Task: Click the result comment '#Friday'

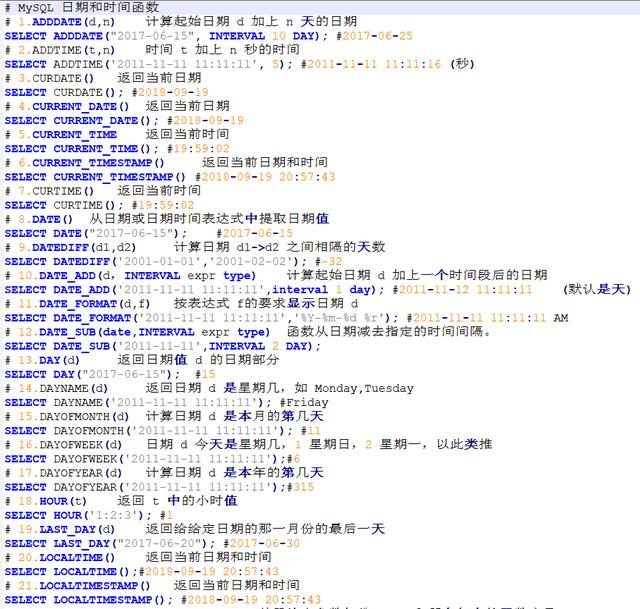Action: (x=304, y=402)
